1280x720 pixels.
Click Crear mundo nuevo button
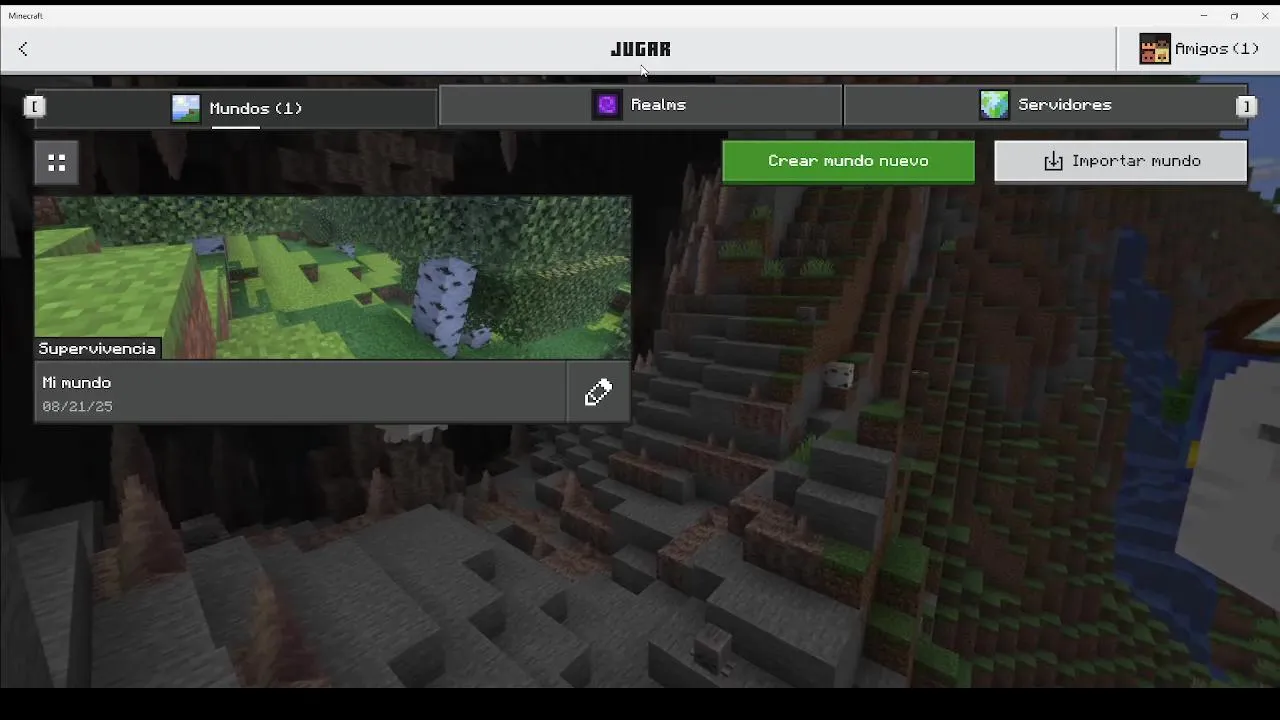pos(848,161)
